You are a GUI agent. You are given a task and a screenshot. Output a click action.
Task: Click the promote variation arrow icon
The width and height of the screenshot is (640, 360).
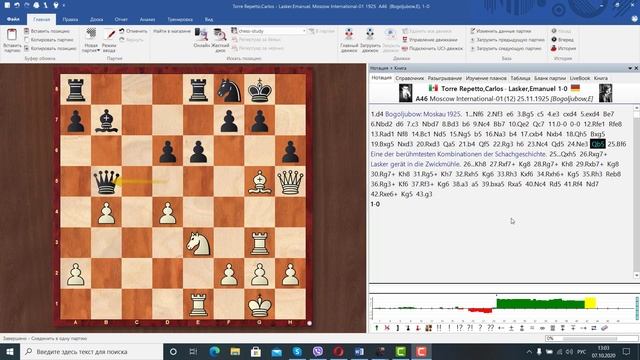(377, 328)
